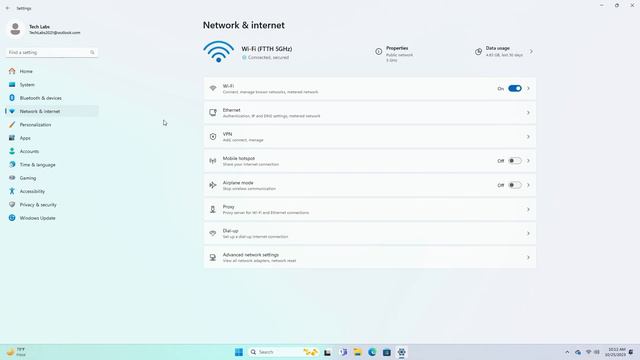The image size is (640, 360).
Task: Turn off the Wi-Fi toggle switch
Action: 515,89
